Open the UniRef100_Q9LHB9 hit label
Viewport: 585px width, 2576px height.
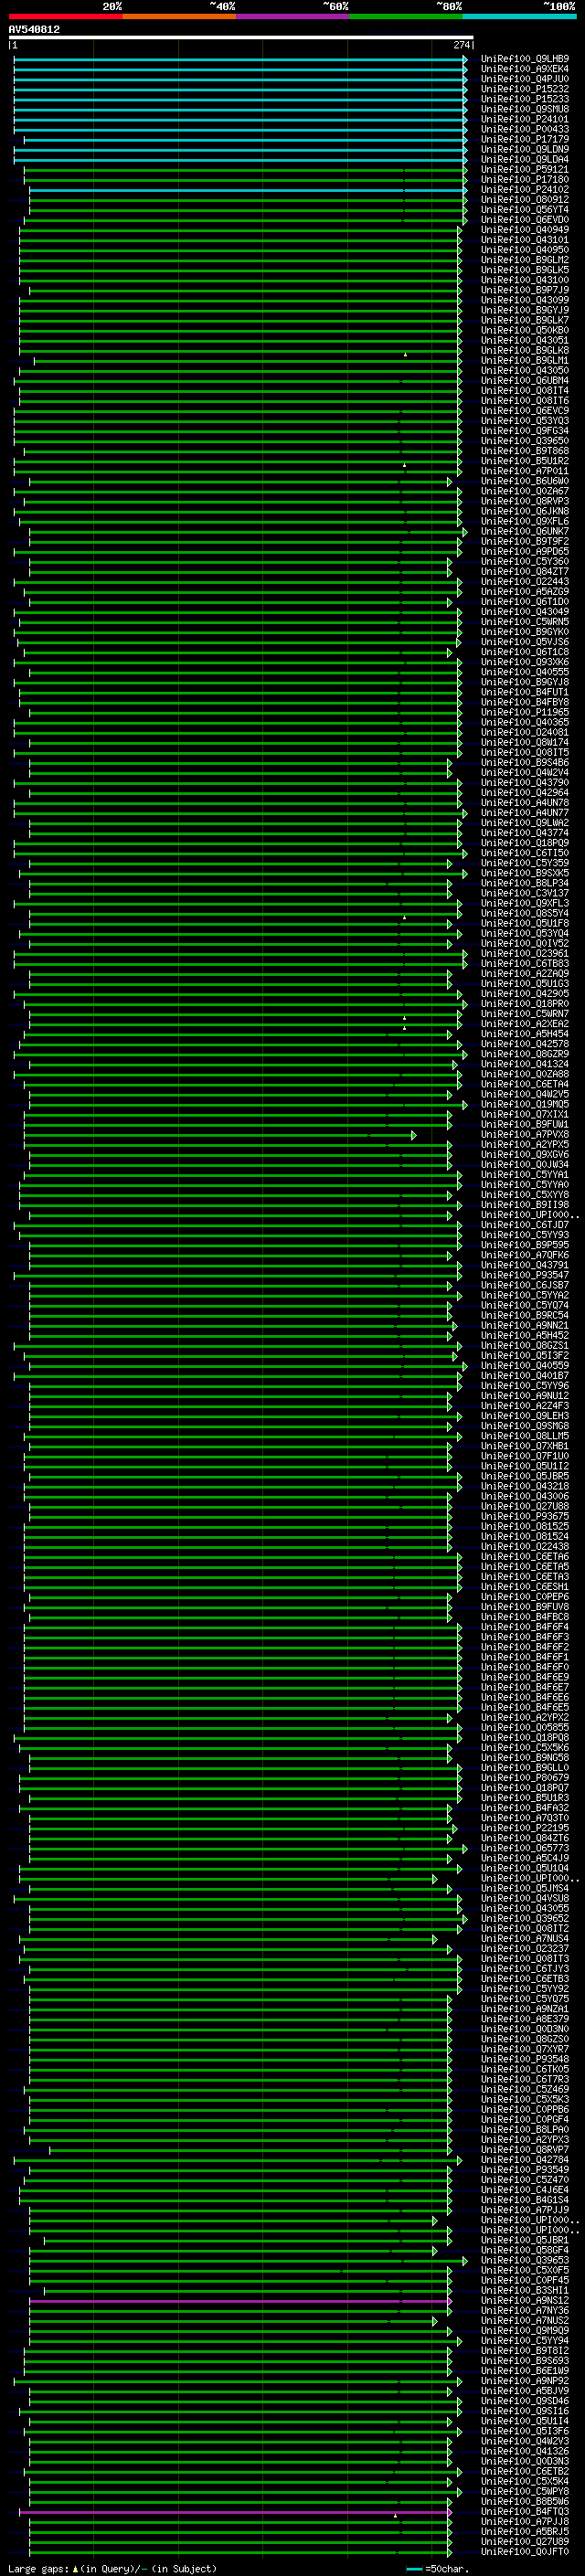525,59
